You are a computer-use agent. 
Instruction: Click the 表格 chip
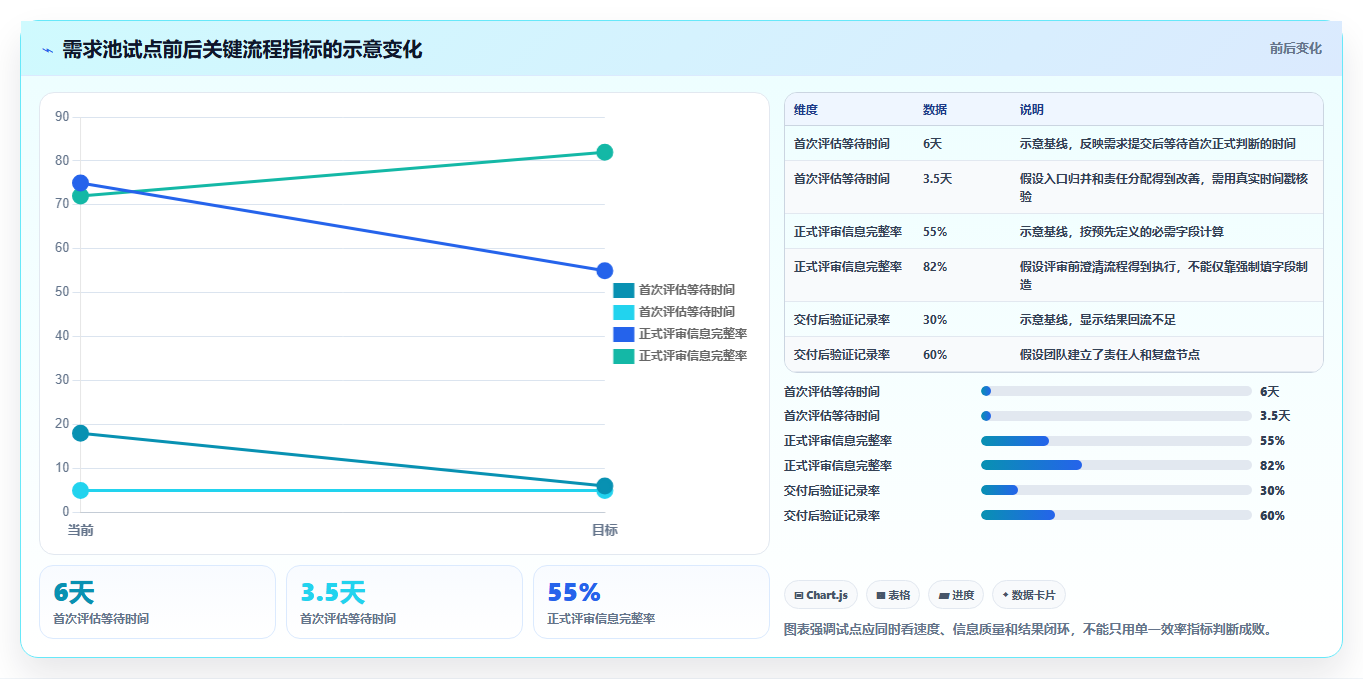click(893, 595)
